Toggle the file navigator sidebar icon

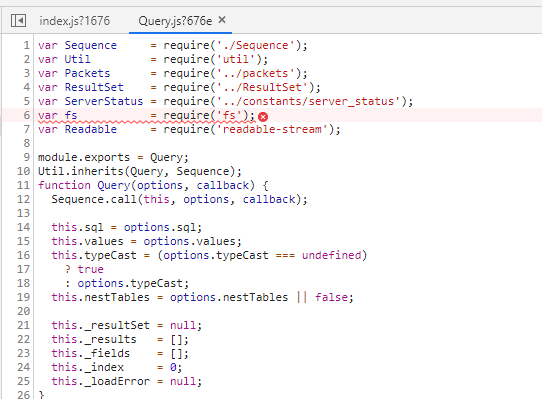[x=18, y=21]
